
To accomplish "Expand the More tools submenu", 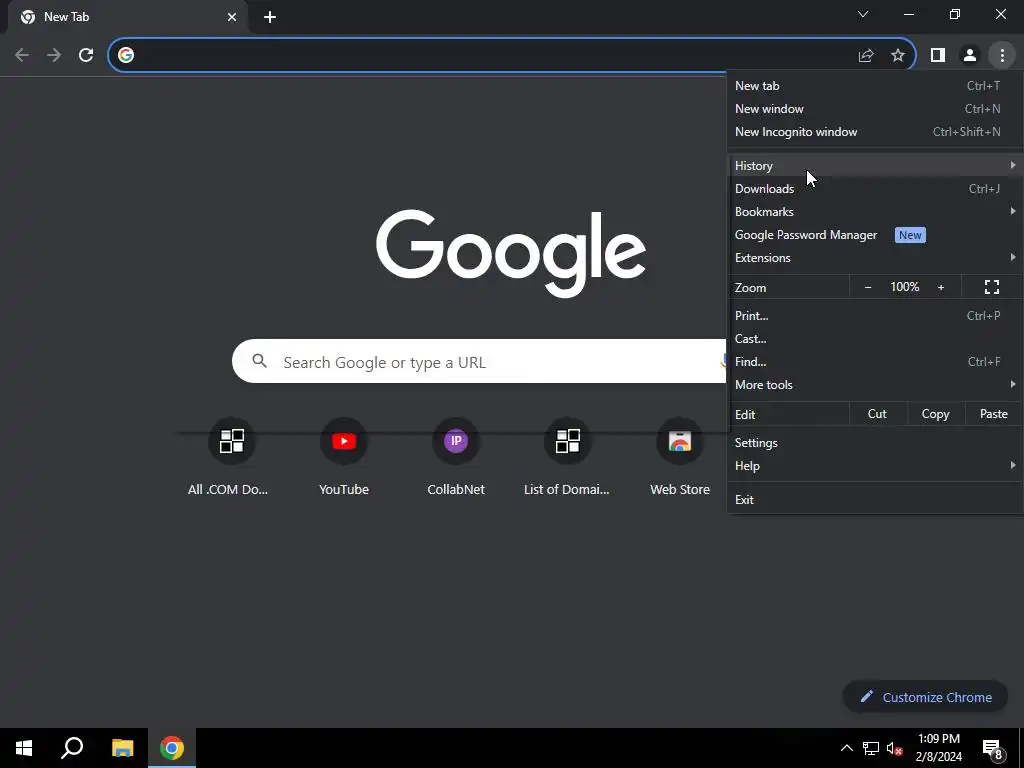I will [875, 385].
